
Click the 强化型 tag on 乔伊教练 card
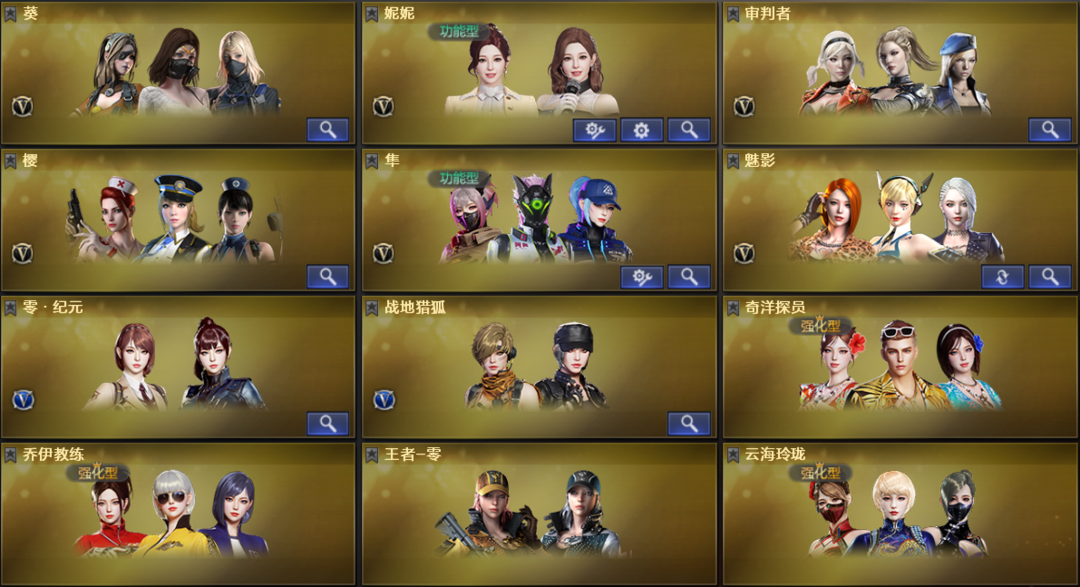click(97, 472)
